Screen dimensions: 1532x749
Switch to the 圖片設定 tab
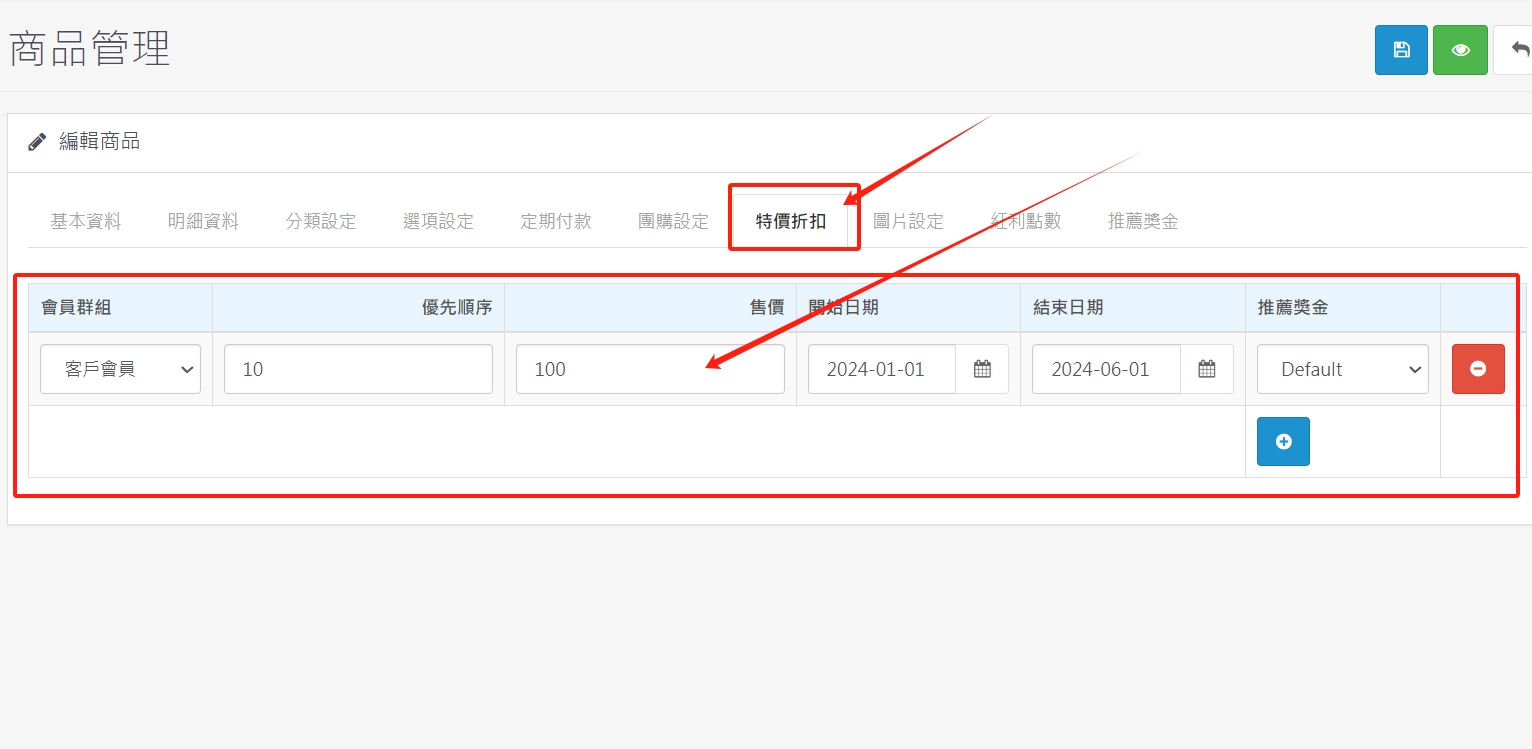click(x=908, y=221)
